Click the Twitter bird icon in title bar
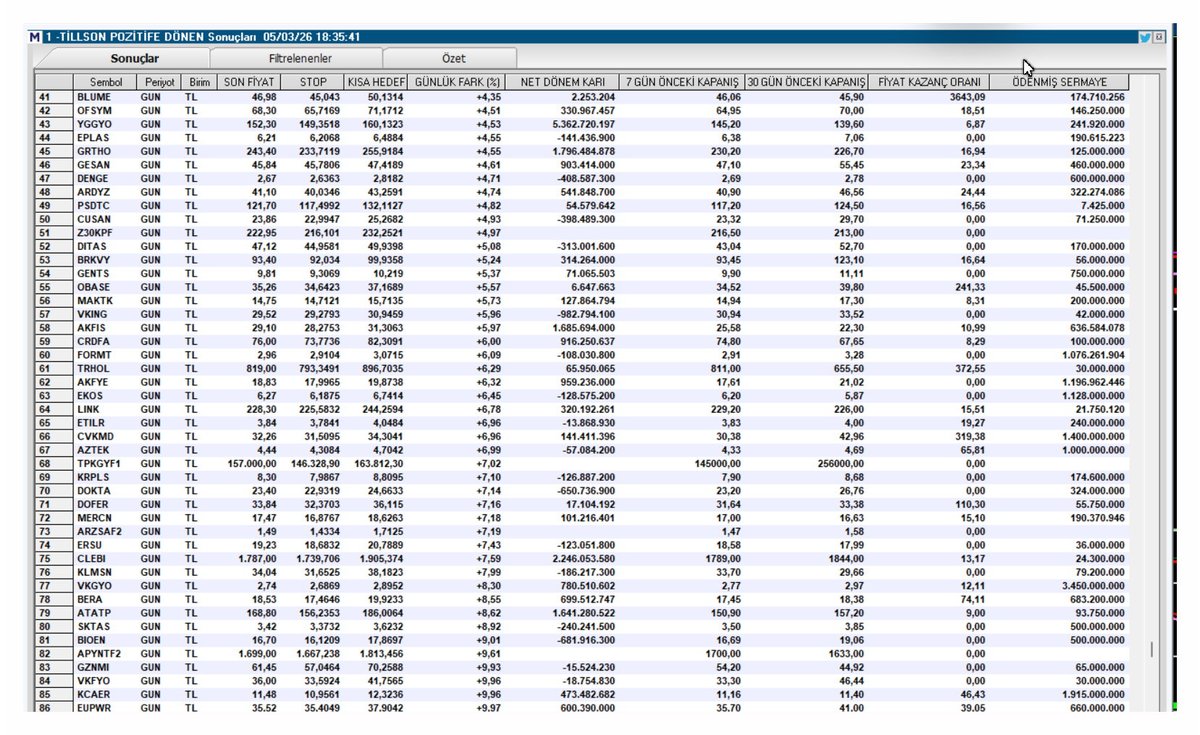 pos(1144,37)
